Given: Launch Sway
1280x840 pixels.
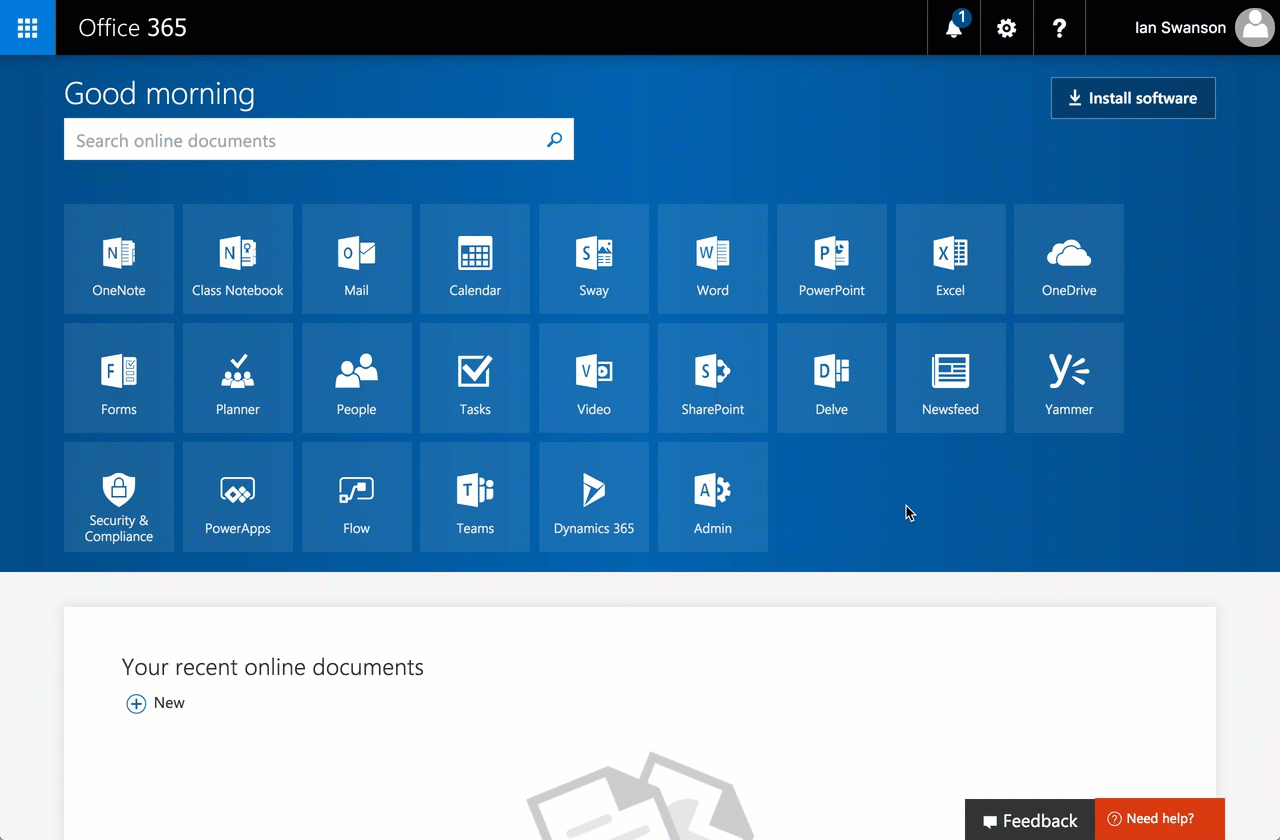Looking at the screenshot, I should point(594,259).
